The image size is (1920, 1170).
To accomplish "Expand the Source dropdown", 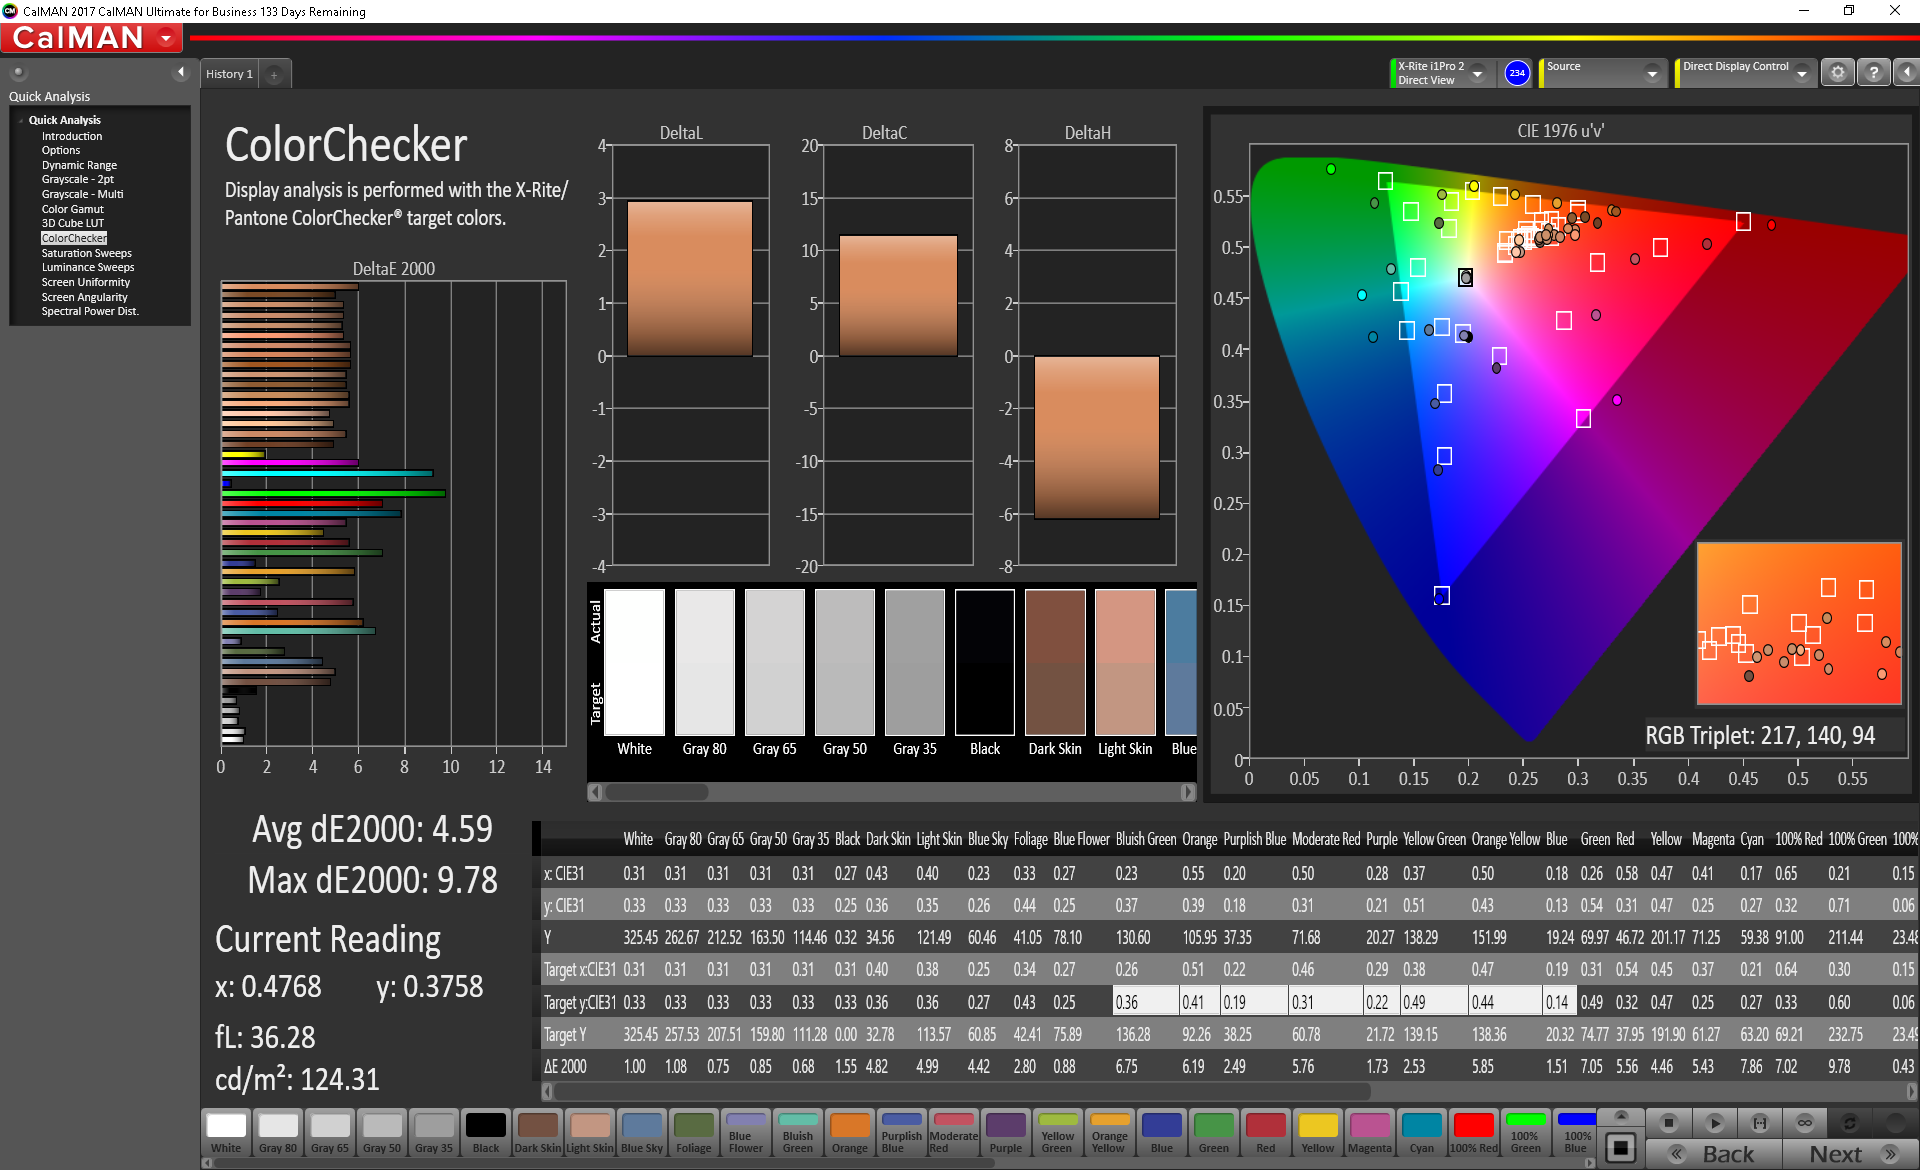I will coord(1652,73).
